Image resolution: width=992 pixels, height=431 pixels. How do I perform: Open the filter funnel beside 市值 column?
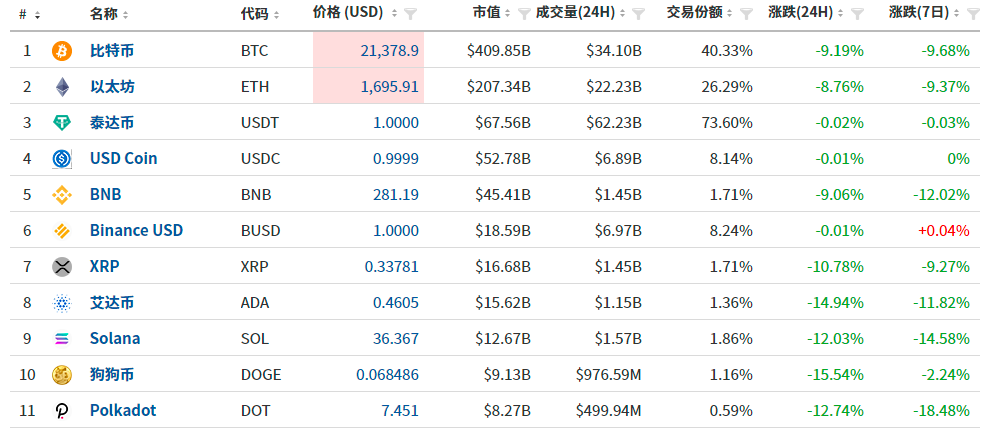(x=524, y=13)
